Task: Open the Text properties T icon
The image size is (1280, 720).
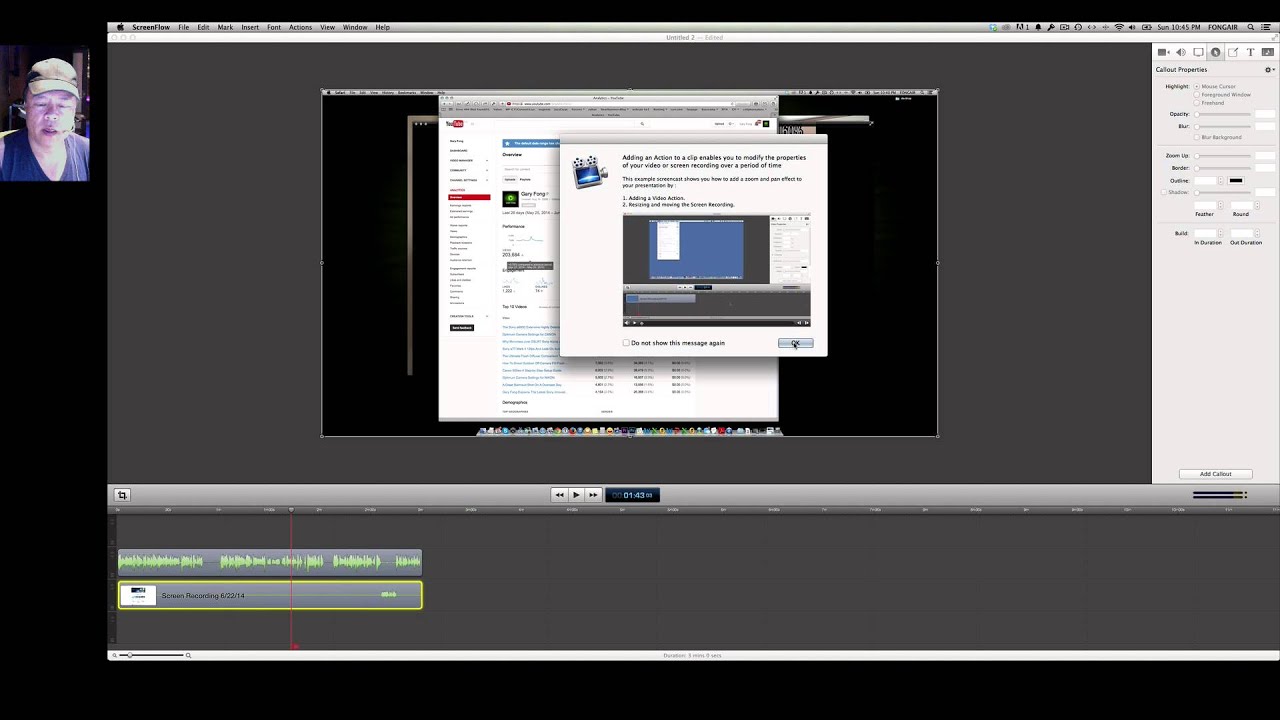Action: click(1250, 52)
